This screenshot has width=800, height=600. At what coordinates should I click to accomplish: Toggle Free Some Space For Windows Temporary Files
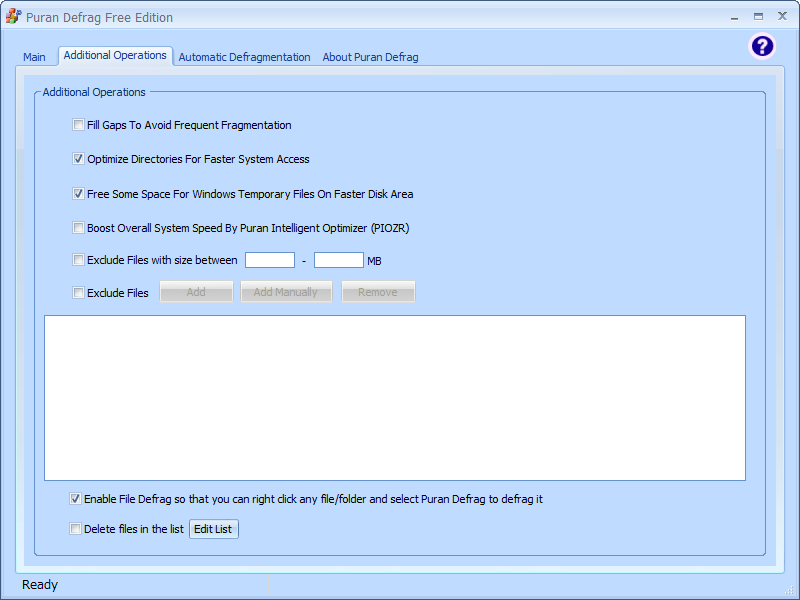coord(78,193)
